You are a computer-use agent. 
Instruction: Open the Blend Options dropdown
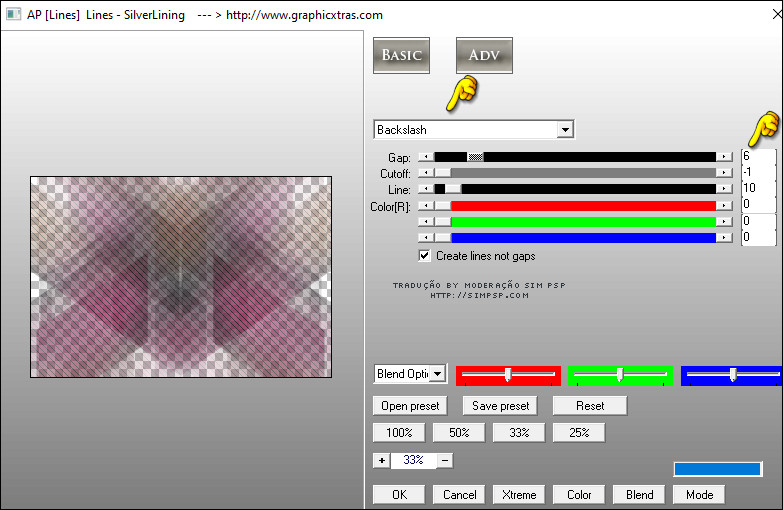point(437,374)
